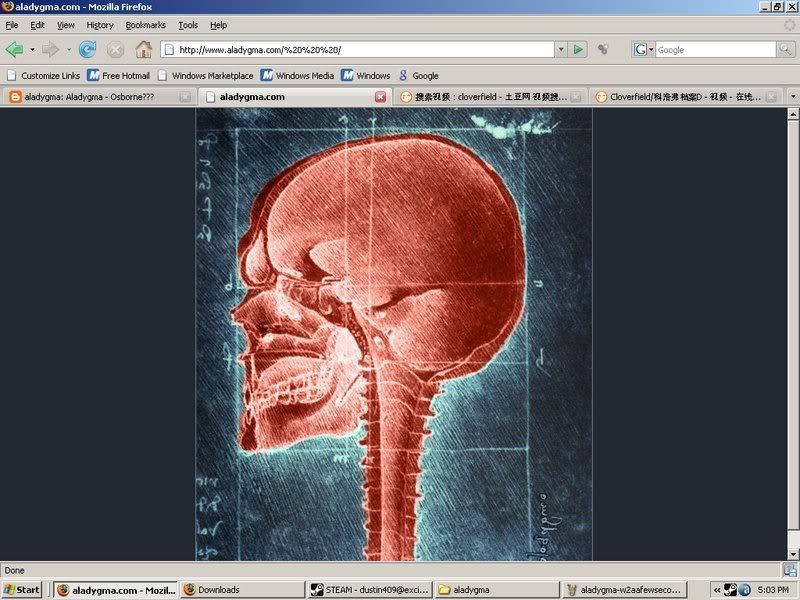Open the Google search engine selector dropdown
The height and width of the screenshot is (600, 800).
(643, 49)
